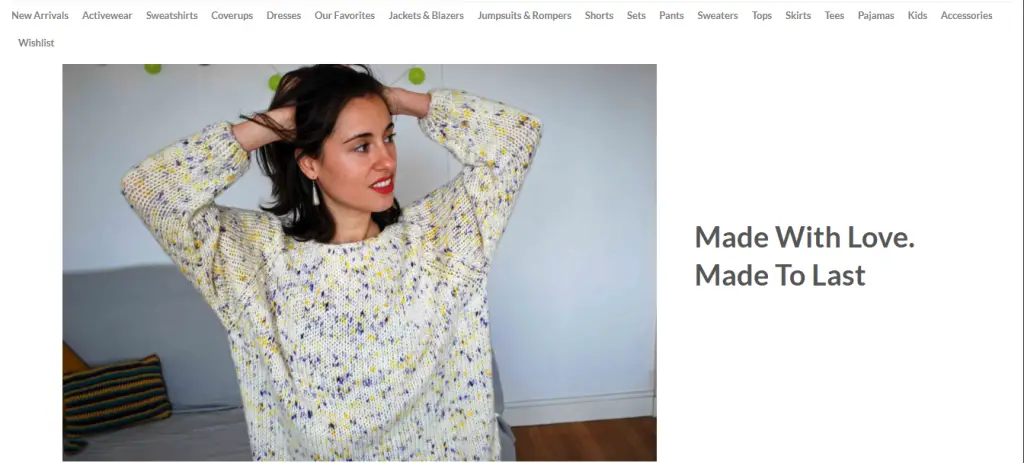Open the Our Favorites page

tap(345, 16)
